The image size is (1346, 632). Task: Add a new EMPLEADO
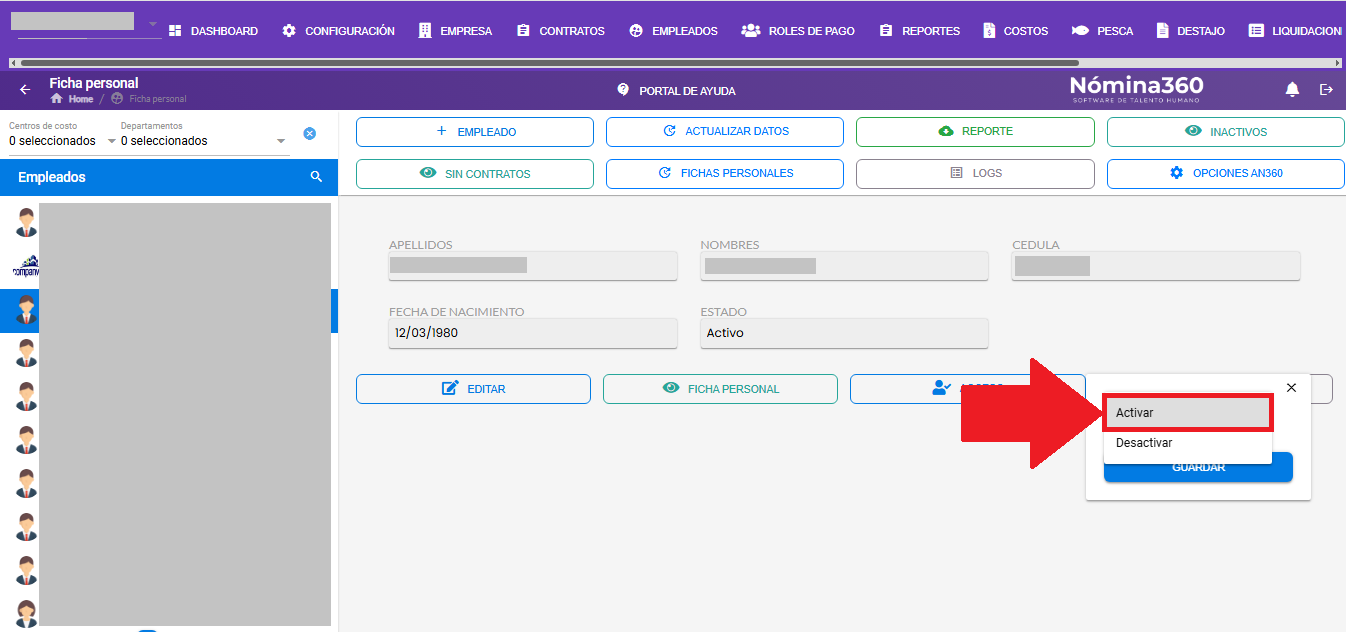pyautogui.click(x=475, y=132)
